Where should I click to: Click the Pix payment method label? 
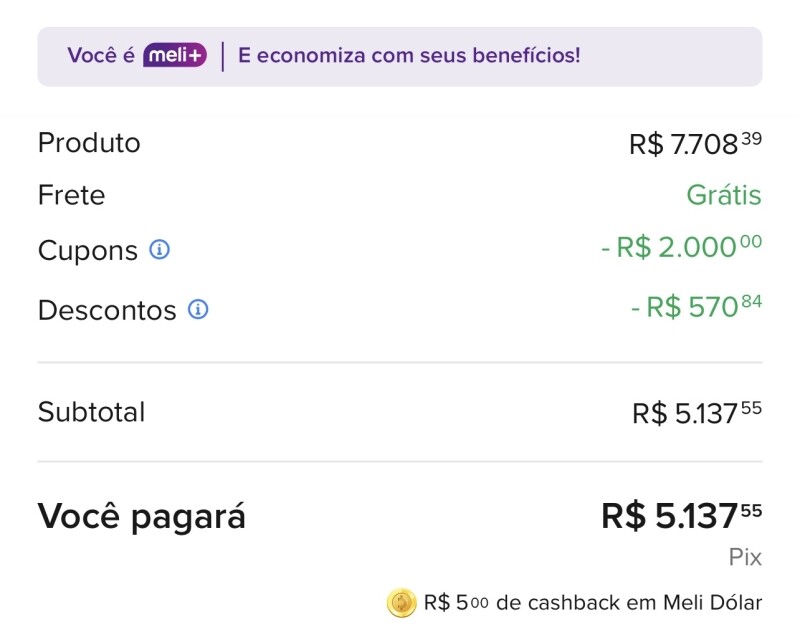tap(745, 558)
